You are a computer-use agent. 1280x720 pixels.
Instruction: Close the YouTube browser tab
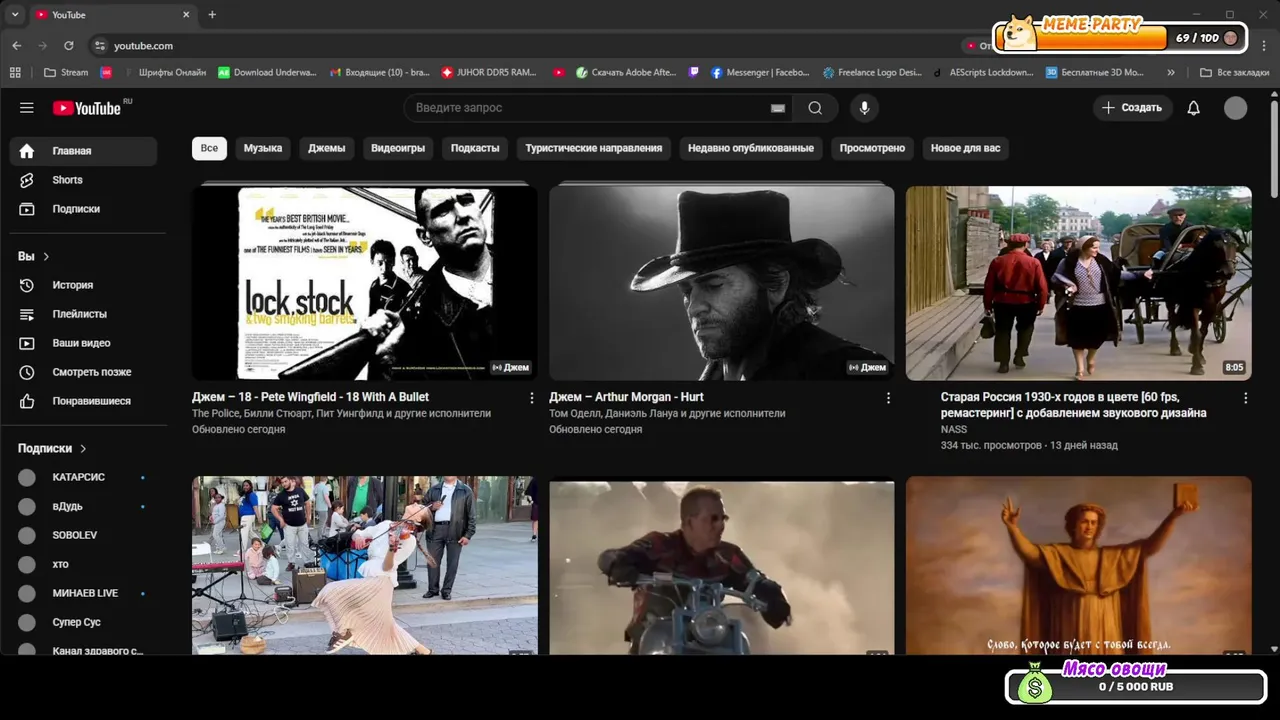tap(186, 15)
